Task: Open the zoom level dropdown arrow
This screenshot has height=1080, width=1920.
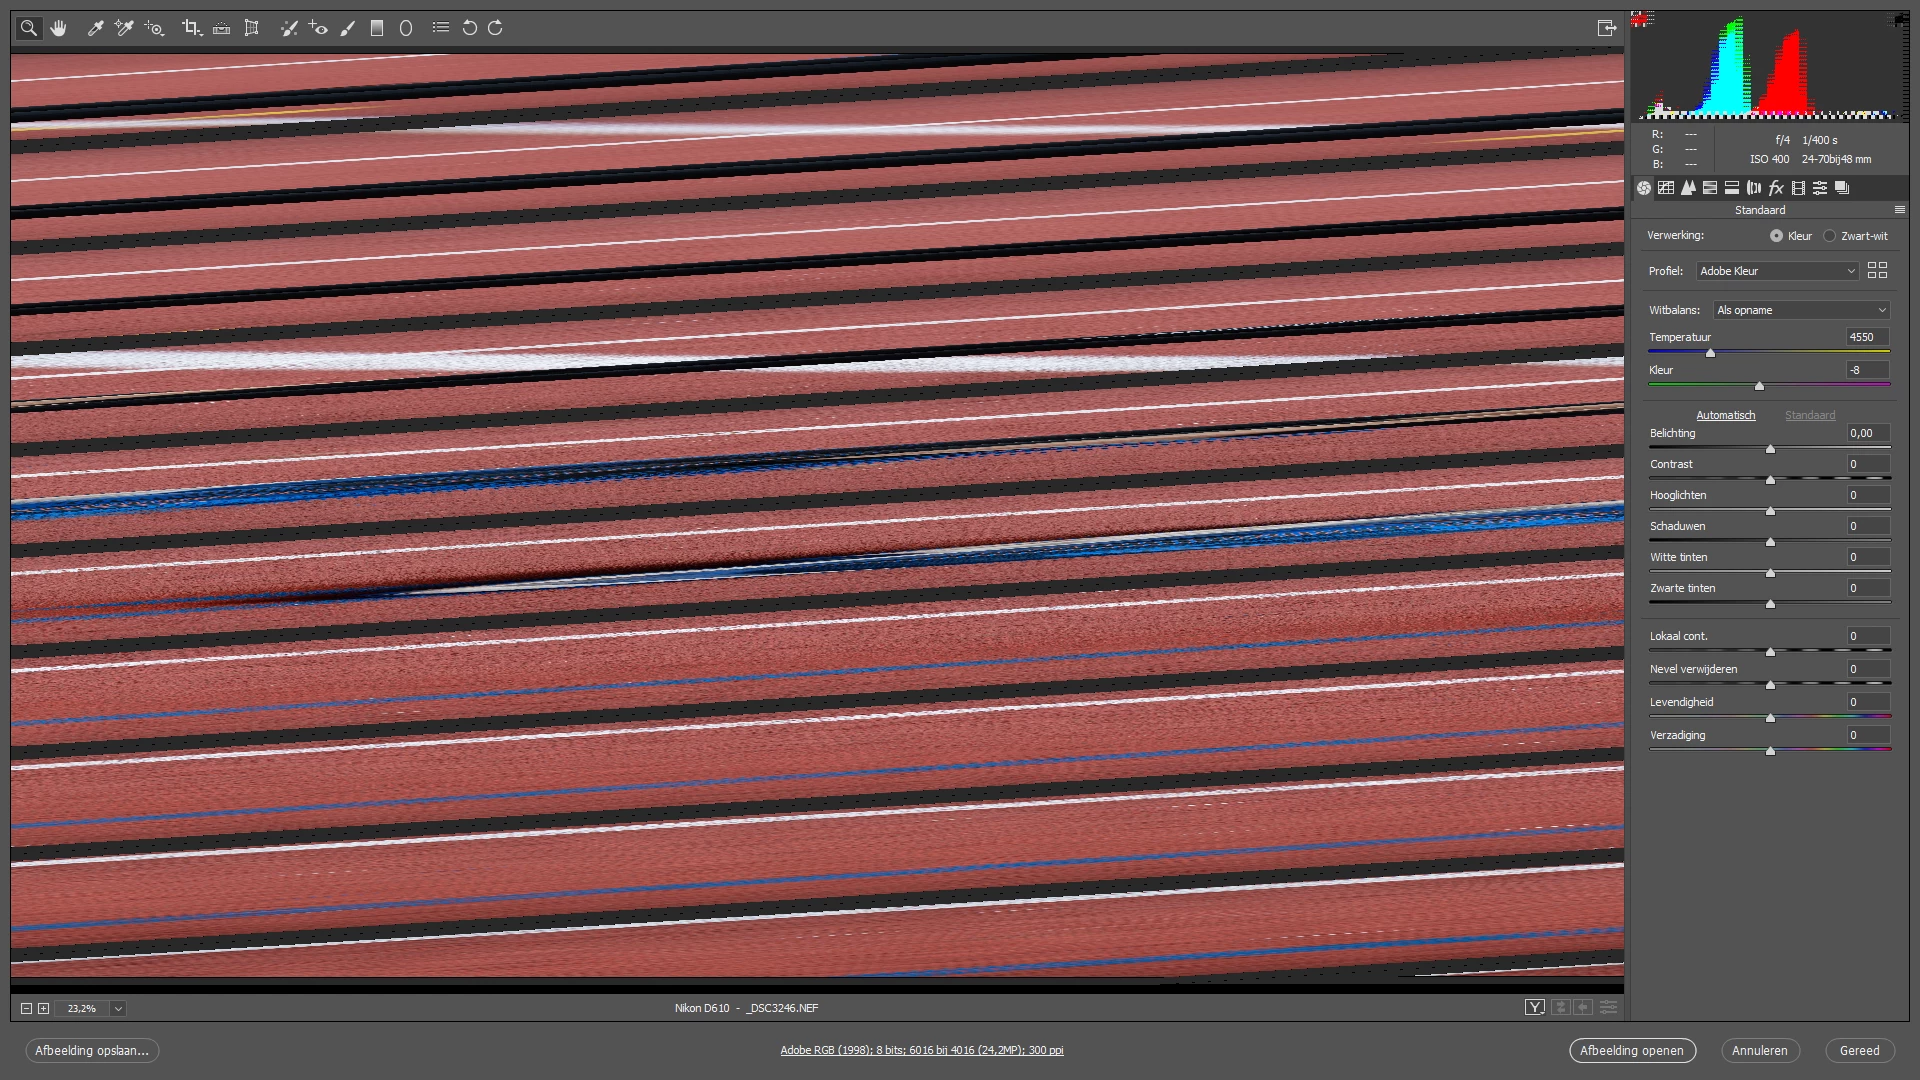Action: pos(118,1009)
